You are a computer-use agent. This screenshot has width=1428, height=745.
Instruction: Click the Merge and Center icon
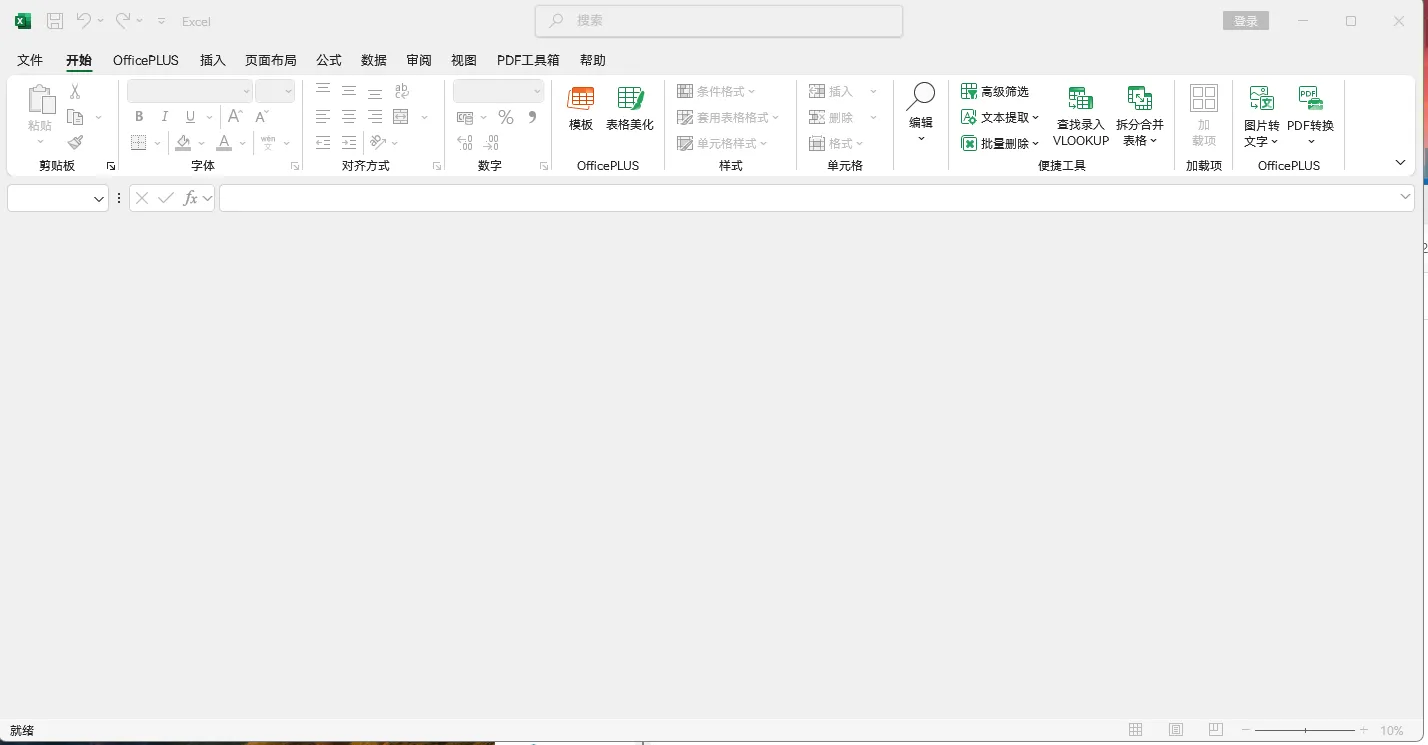pos(401,117)
